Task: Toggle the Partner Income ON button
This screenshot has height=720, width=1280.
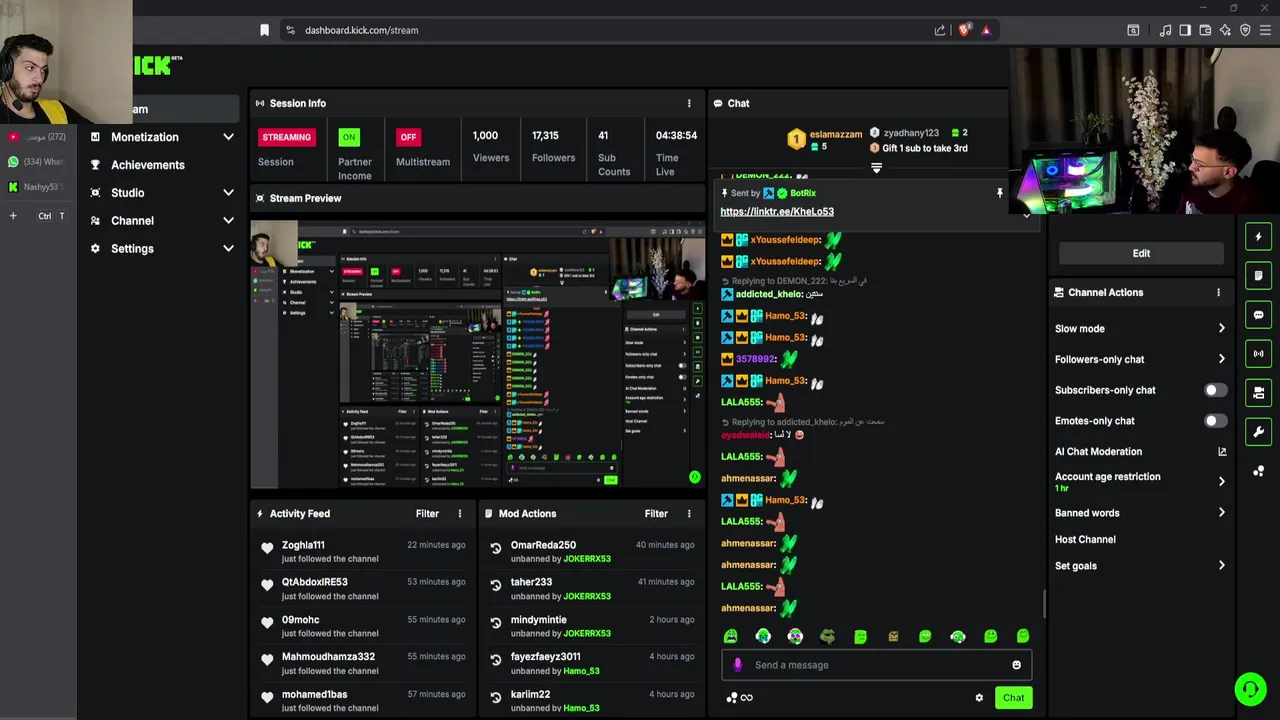Action: point(348,137)
